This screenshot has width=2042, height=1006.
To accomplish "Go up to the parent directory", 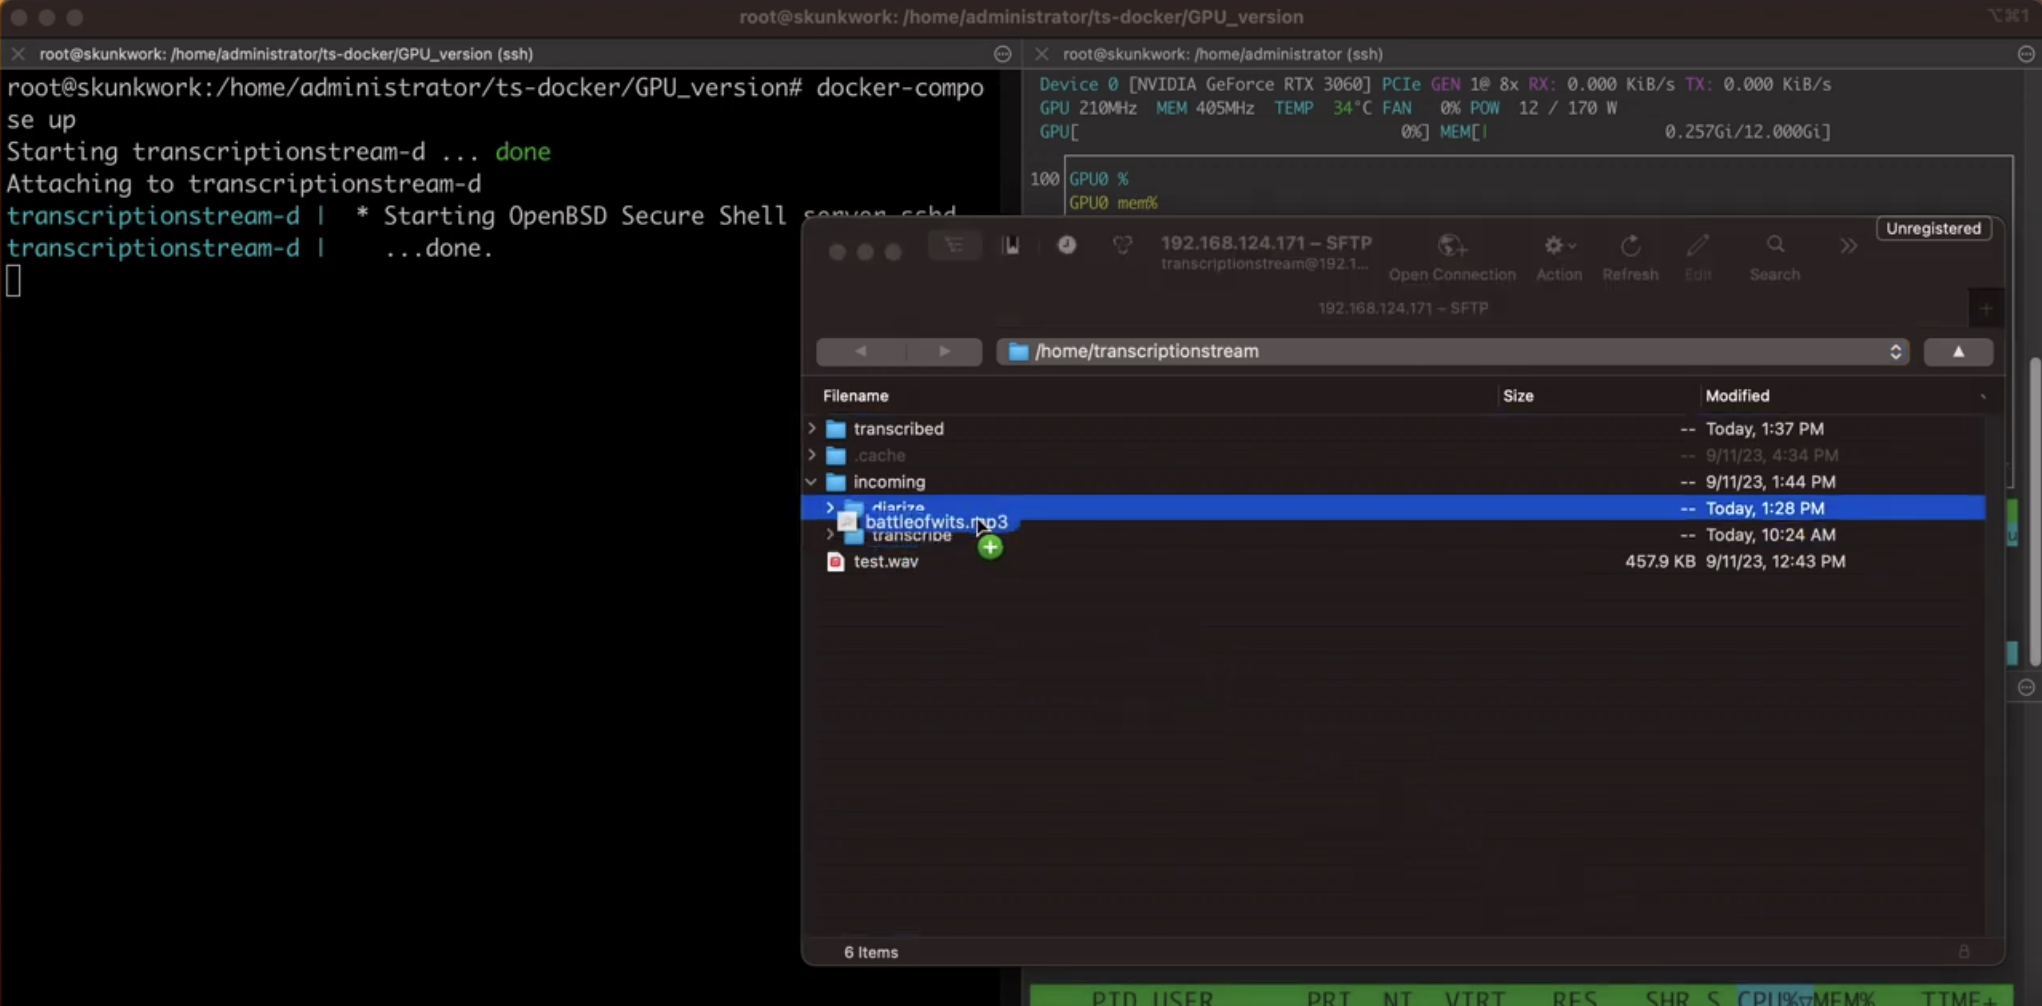I will pyautogui.click(x=1958, y=351).
